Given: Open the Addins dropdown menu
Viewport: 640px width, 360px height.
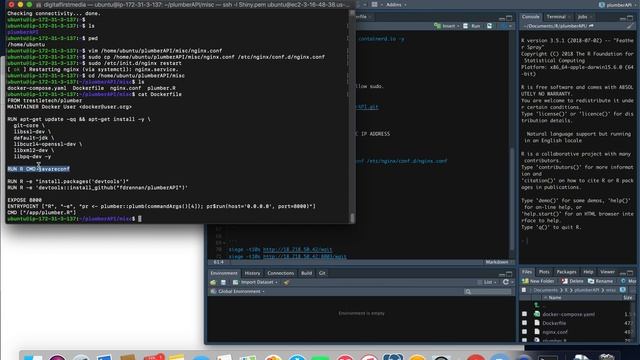Looking at the screenshot, I should point(396,4).
